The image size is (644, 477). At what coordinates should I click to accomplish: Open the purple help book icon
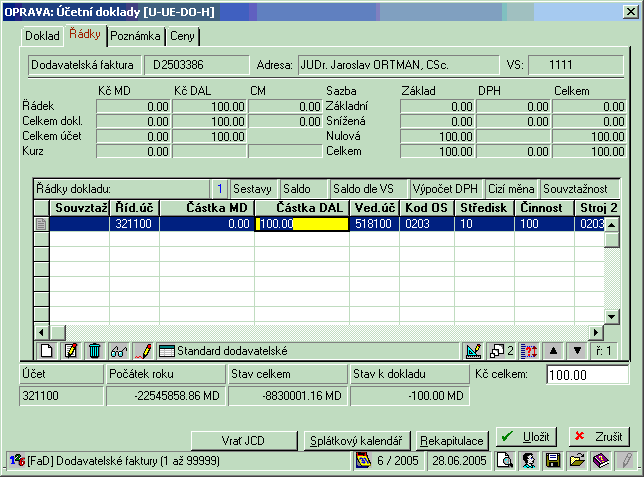click(x=601, y=460)
